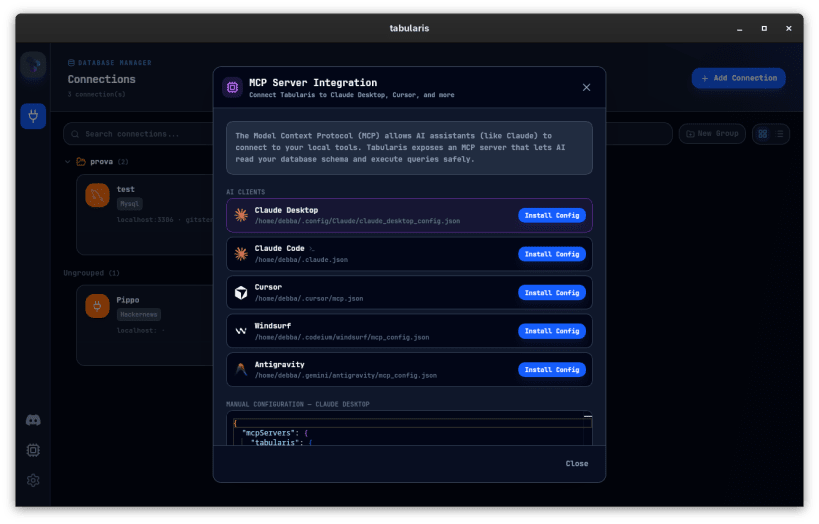Screen dimensions: 819x524
Task: Click the Ungrouped (1) section label
Action: coord(91,273)
